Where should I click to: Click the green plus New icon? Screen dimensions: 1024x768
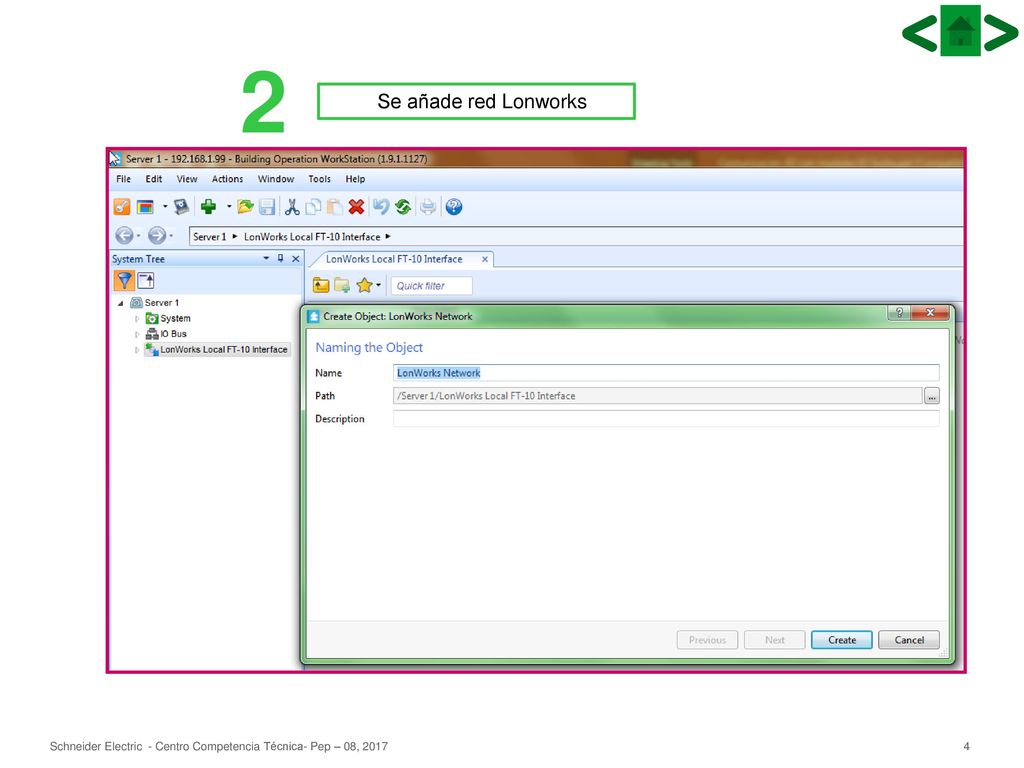click(208, 207)
